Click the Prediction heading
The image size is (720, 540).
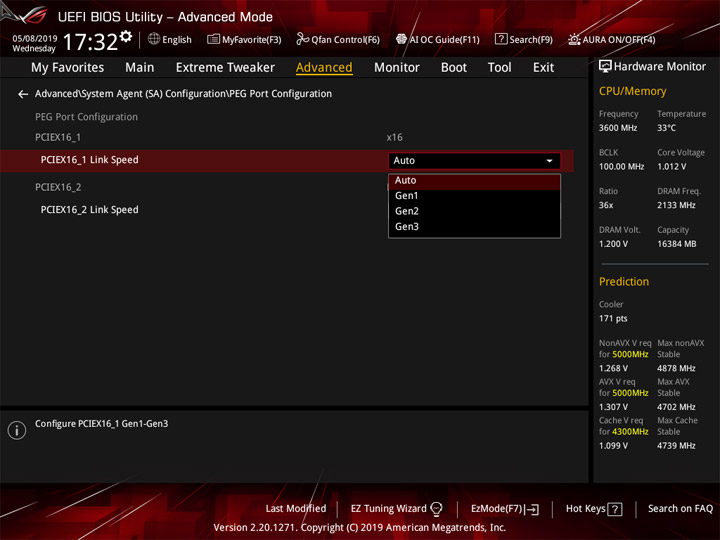(624, 282)
